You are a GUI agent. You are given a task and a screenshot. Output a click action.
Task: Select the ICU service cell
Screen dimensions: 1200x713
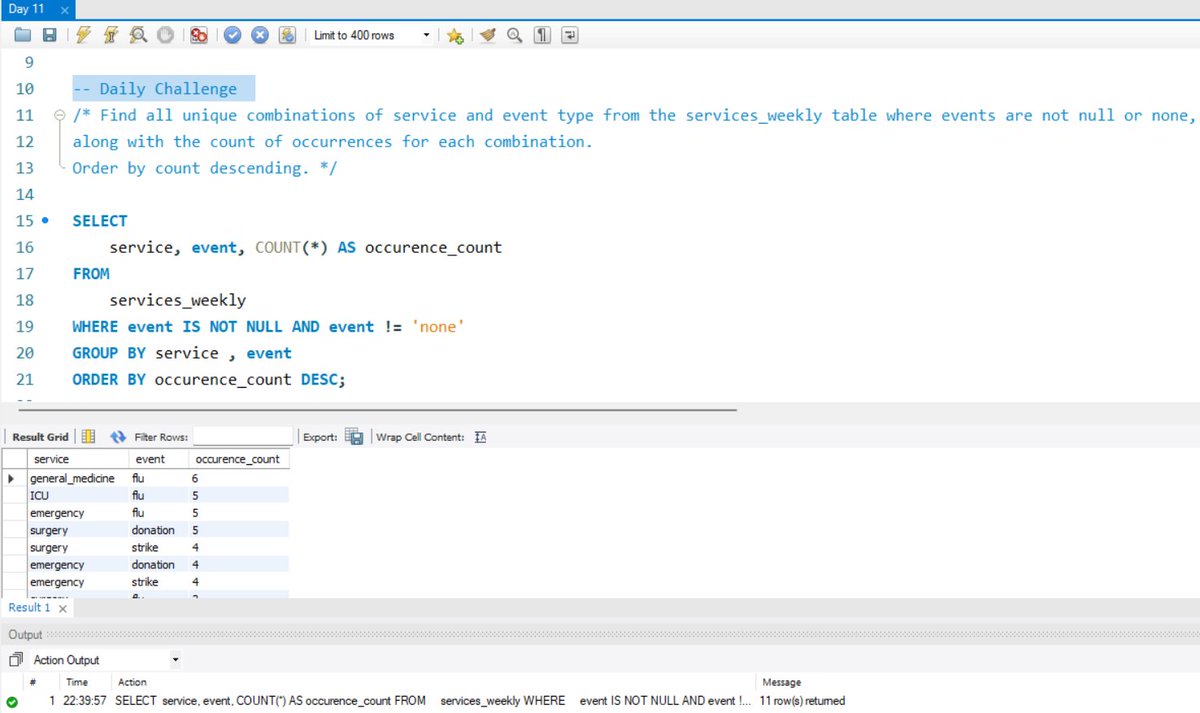click(x=78, y=495)
